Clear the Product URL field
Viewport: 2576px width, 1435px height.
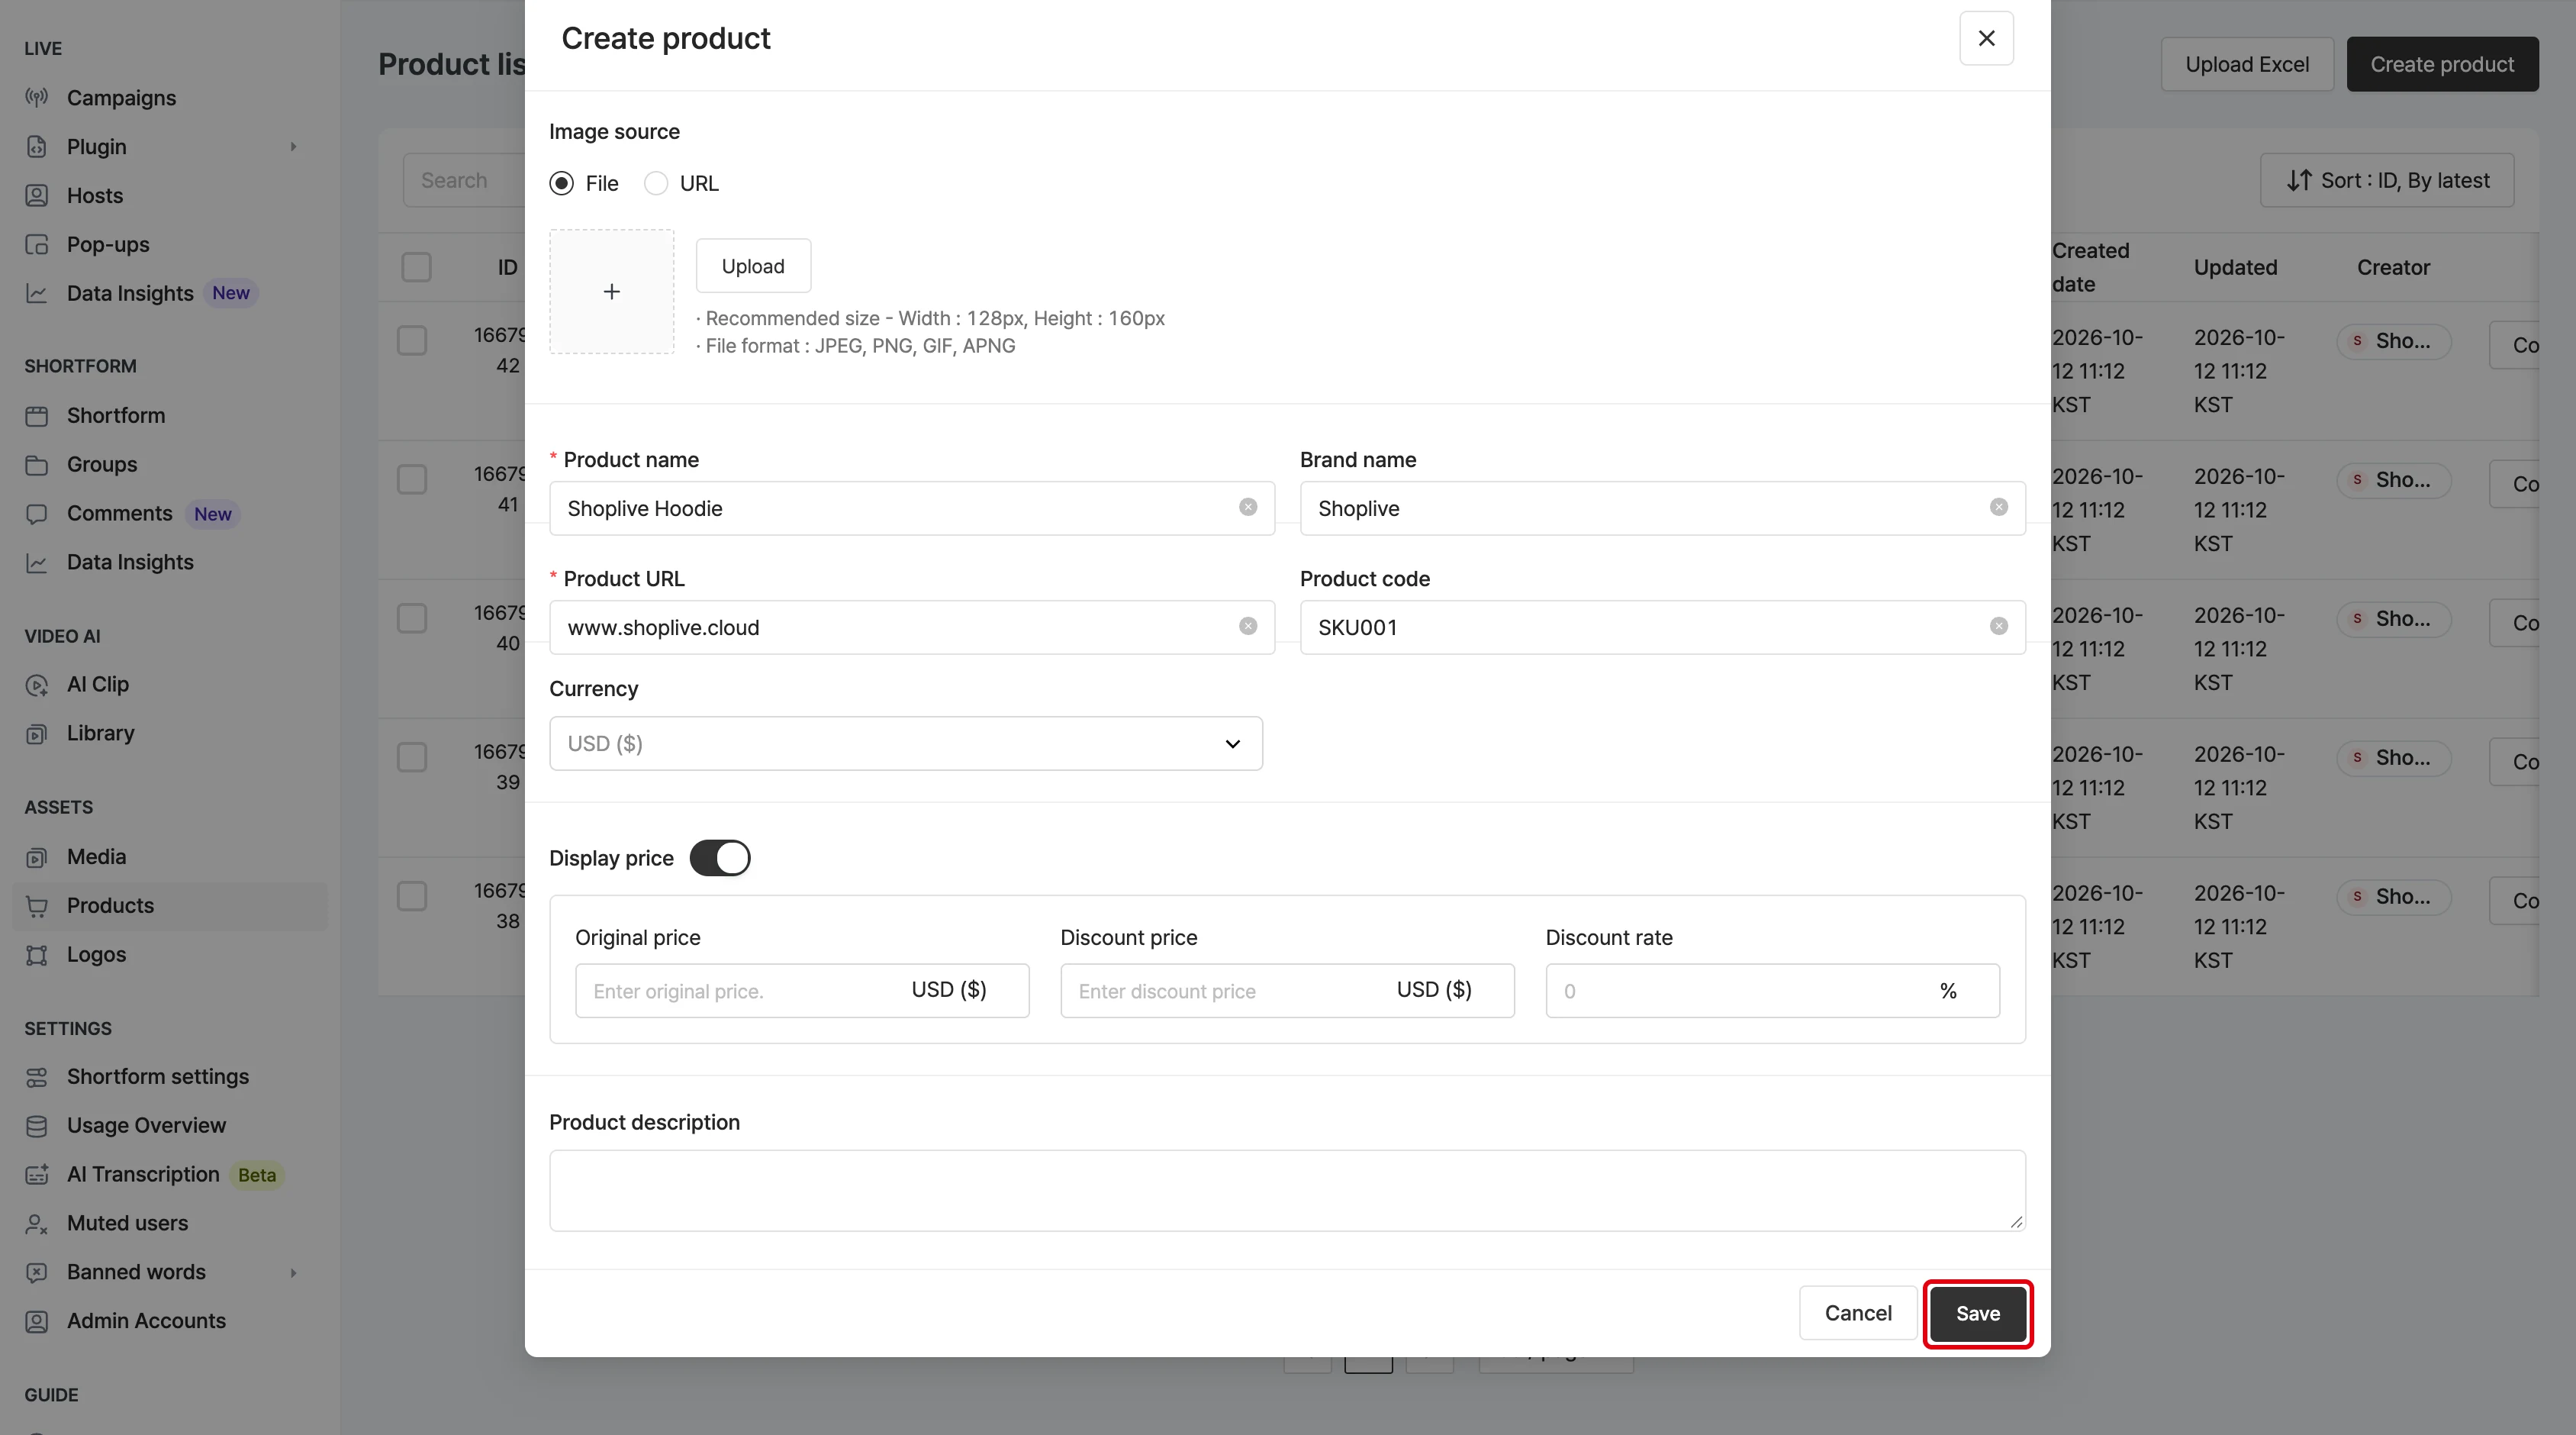click(1248, 626)
